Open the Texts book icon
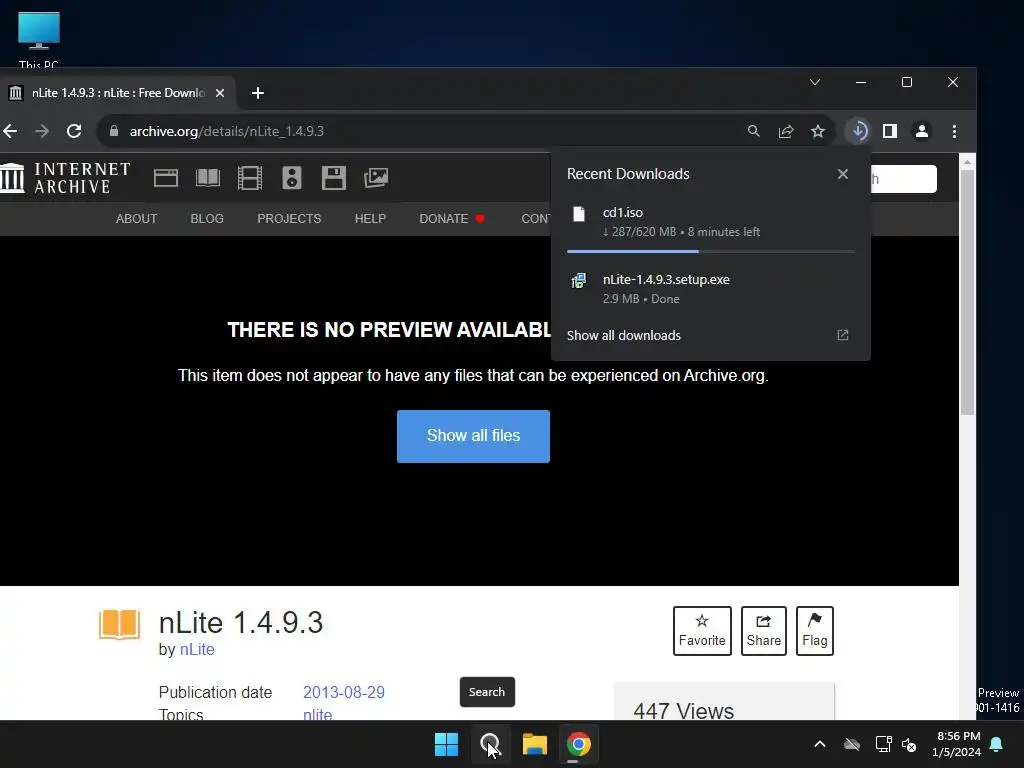The image size is (1024, 768). (208, 178)
